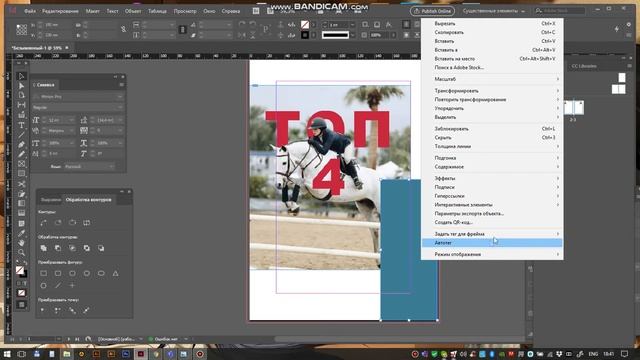The height and width of the screenshot is (360, 640).
Task: Click the Publish Online button
Action: click(433, 11)
